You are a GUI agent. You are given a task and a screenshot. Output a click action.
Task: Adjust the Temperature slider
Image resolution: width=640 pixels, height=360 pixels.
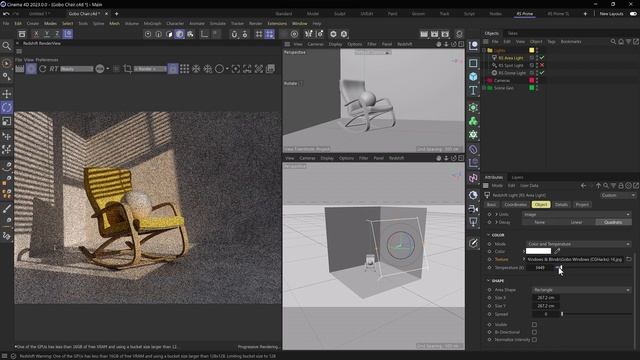(x=593, y=268)
